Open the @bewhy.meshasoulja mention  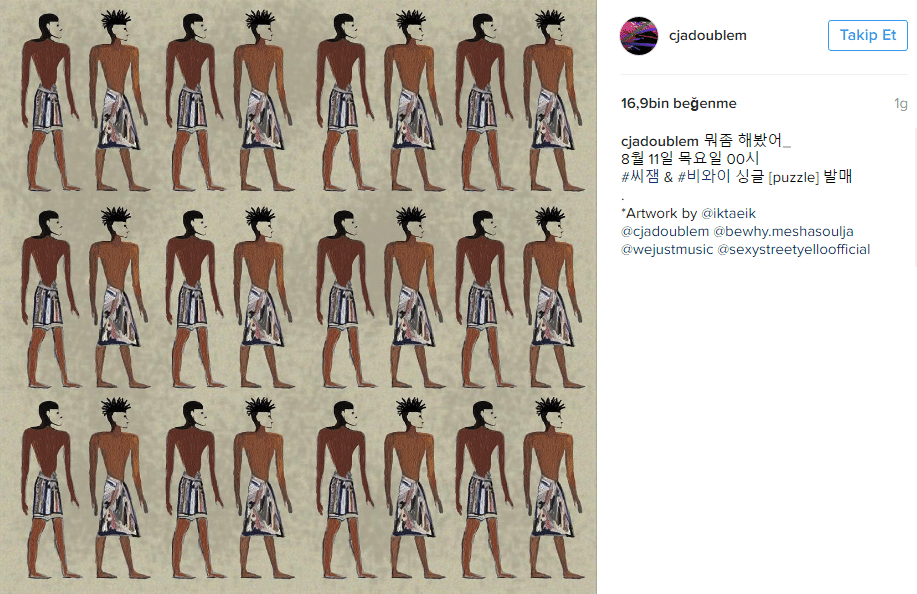[783, 232]
